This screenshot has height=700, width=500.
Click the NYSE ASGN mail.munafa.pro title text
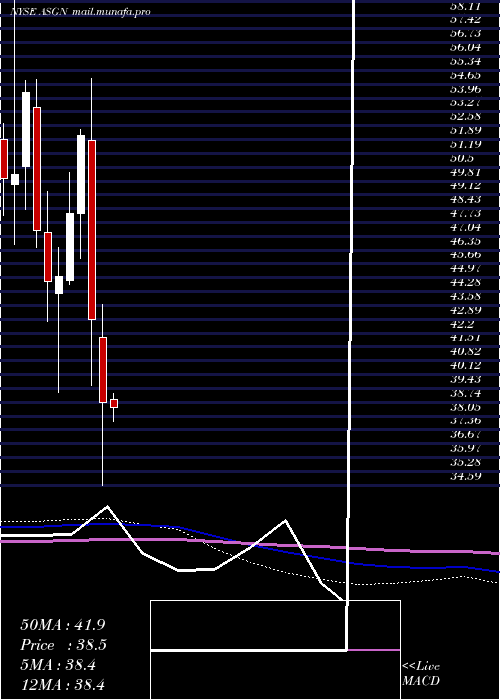pyautogui.click(x=80, y=12)
